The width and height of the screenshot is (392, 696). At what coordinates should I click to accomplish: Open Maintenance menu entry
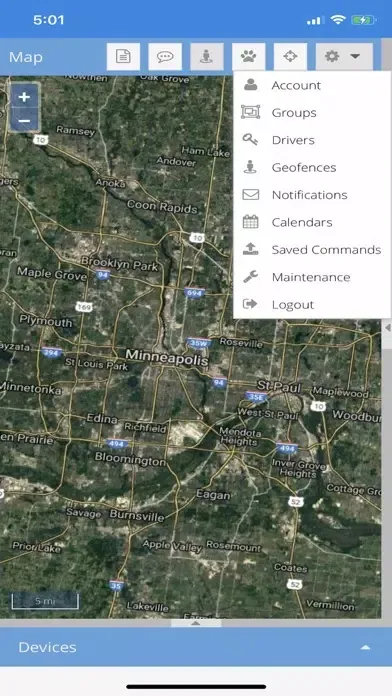[312, 277]
